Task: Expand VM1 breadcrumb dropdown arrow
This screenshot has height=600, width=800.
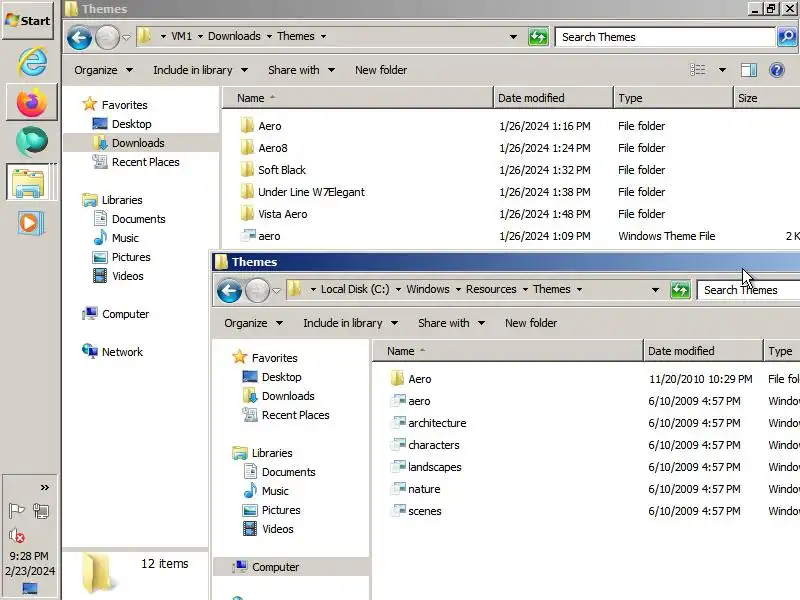Action: tap(200, 36)
